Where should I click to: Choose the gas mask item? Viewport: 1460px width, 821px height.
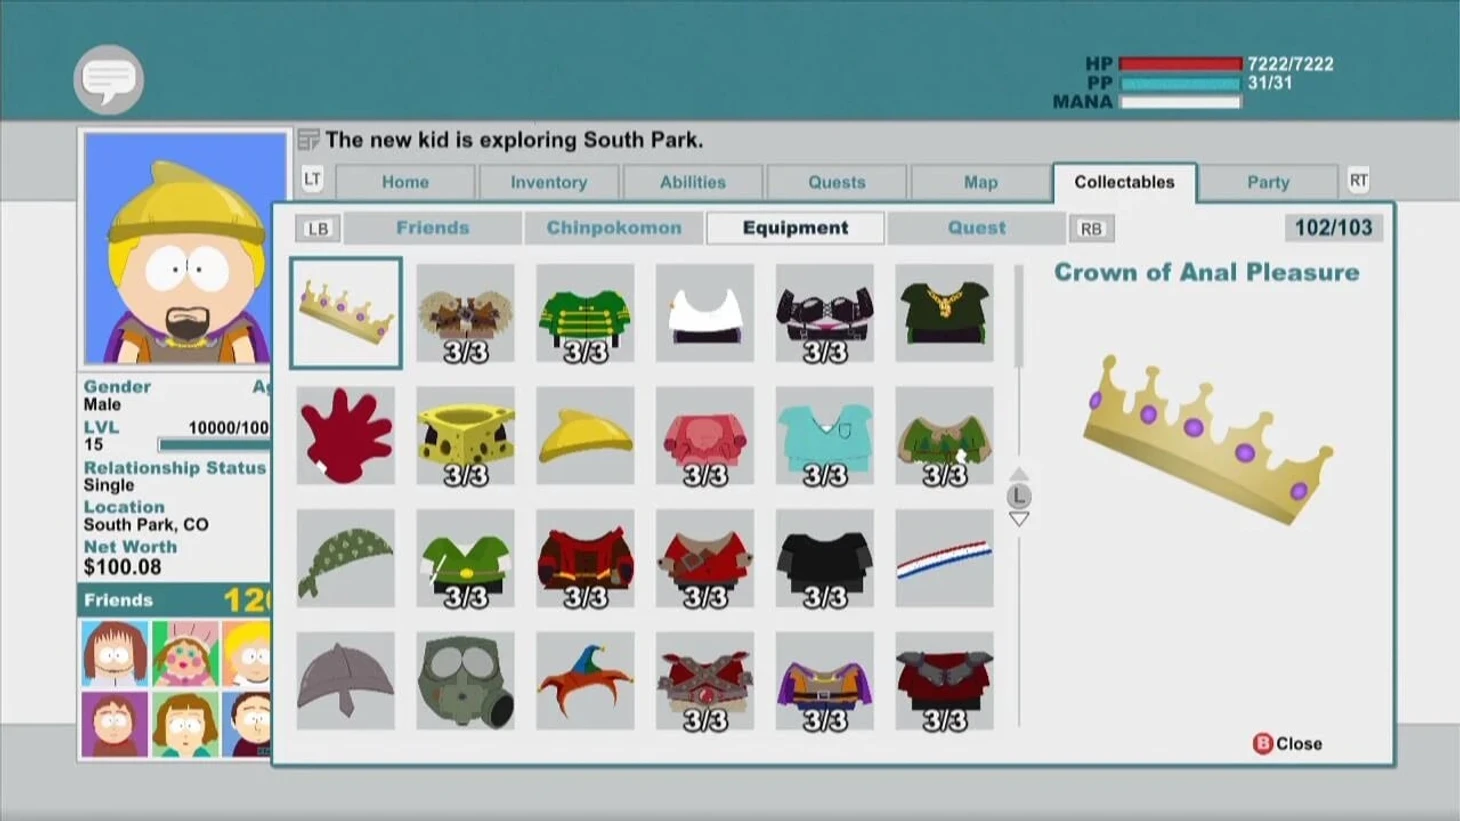(x=465, y=681)
